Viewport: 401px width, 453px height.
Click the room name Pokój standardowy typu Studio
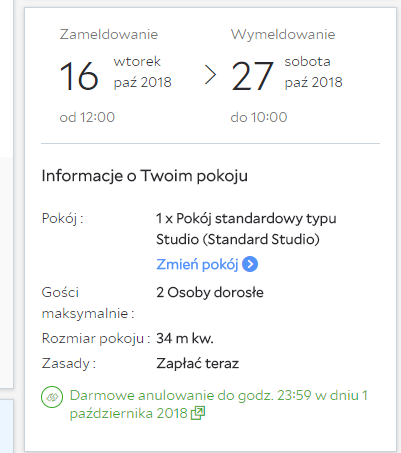[246, 229]
